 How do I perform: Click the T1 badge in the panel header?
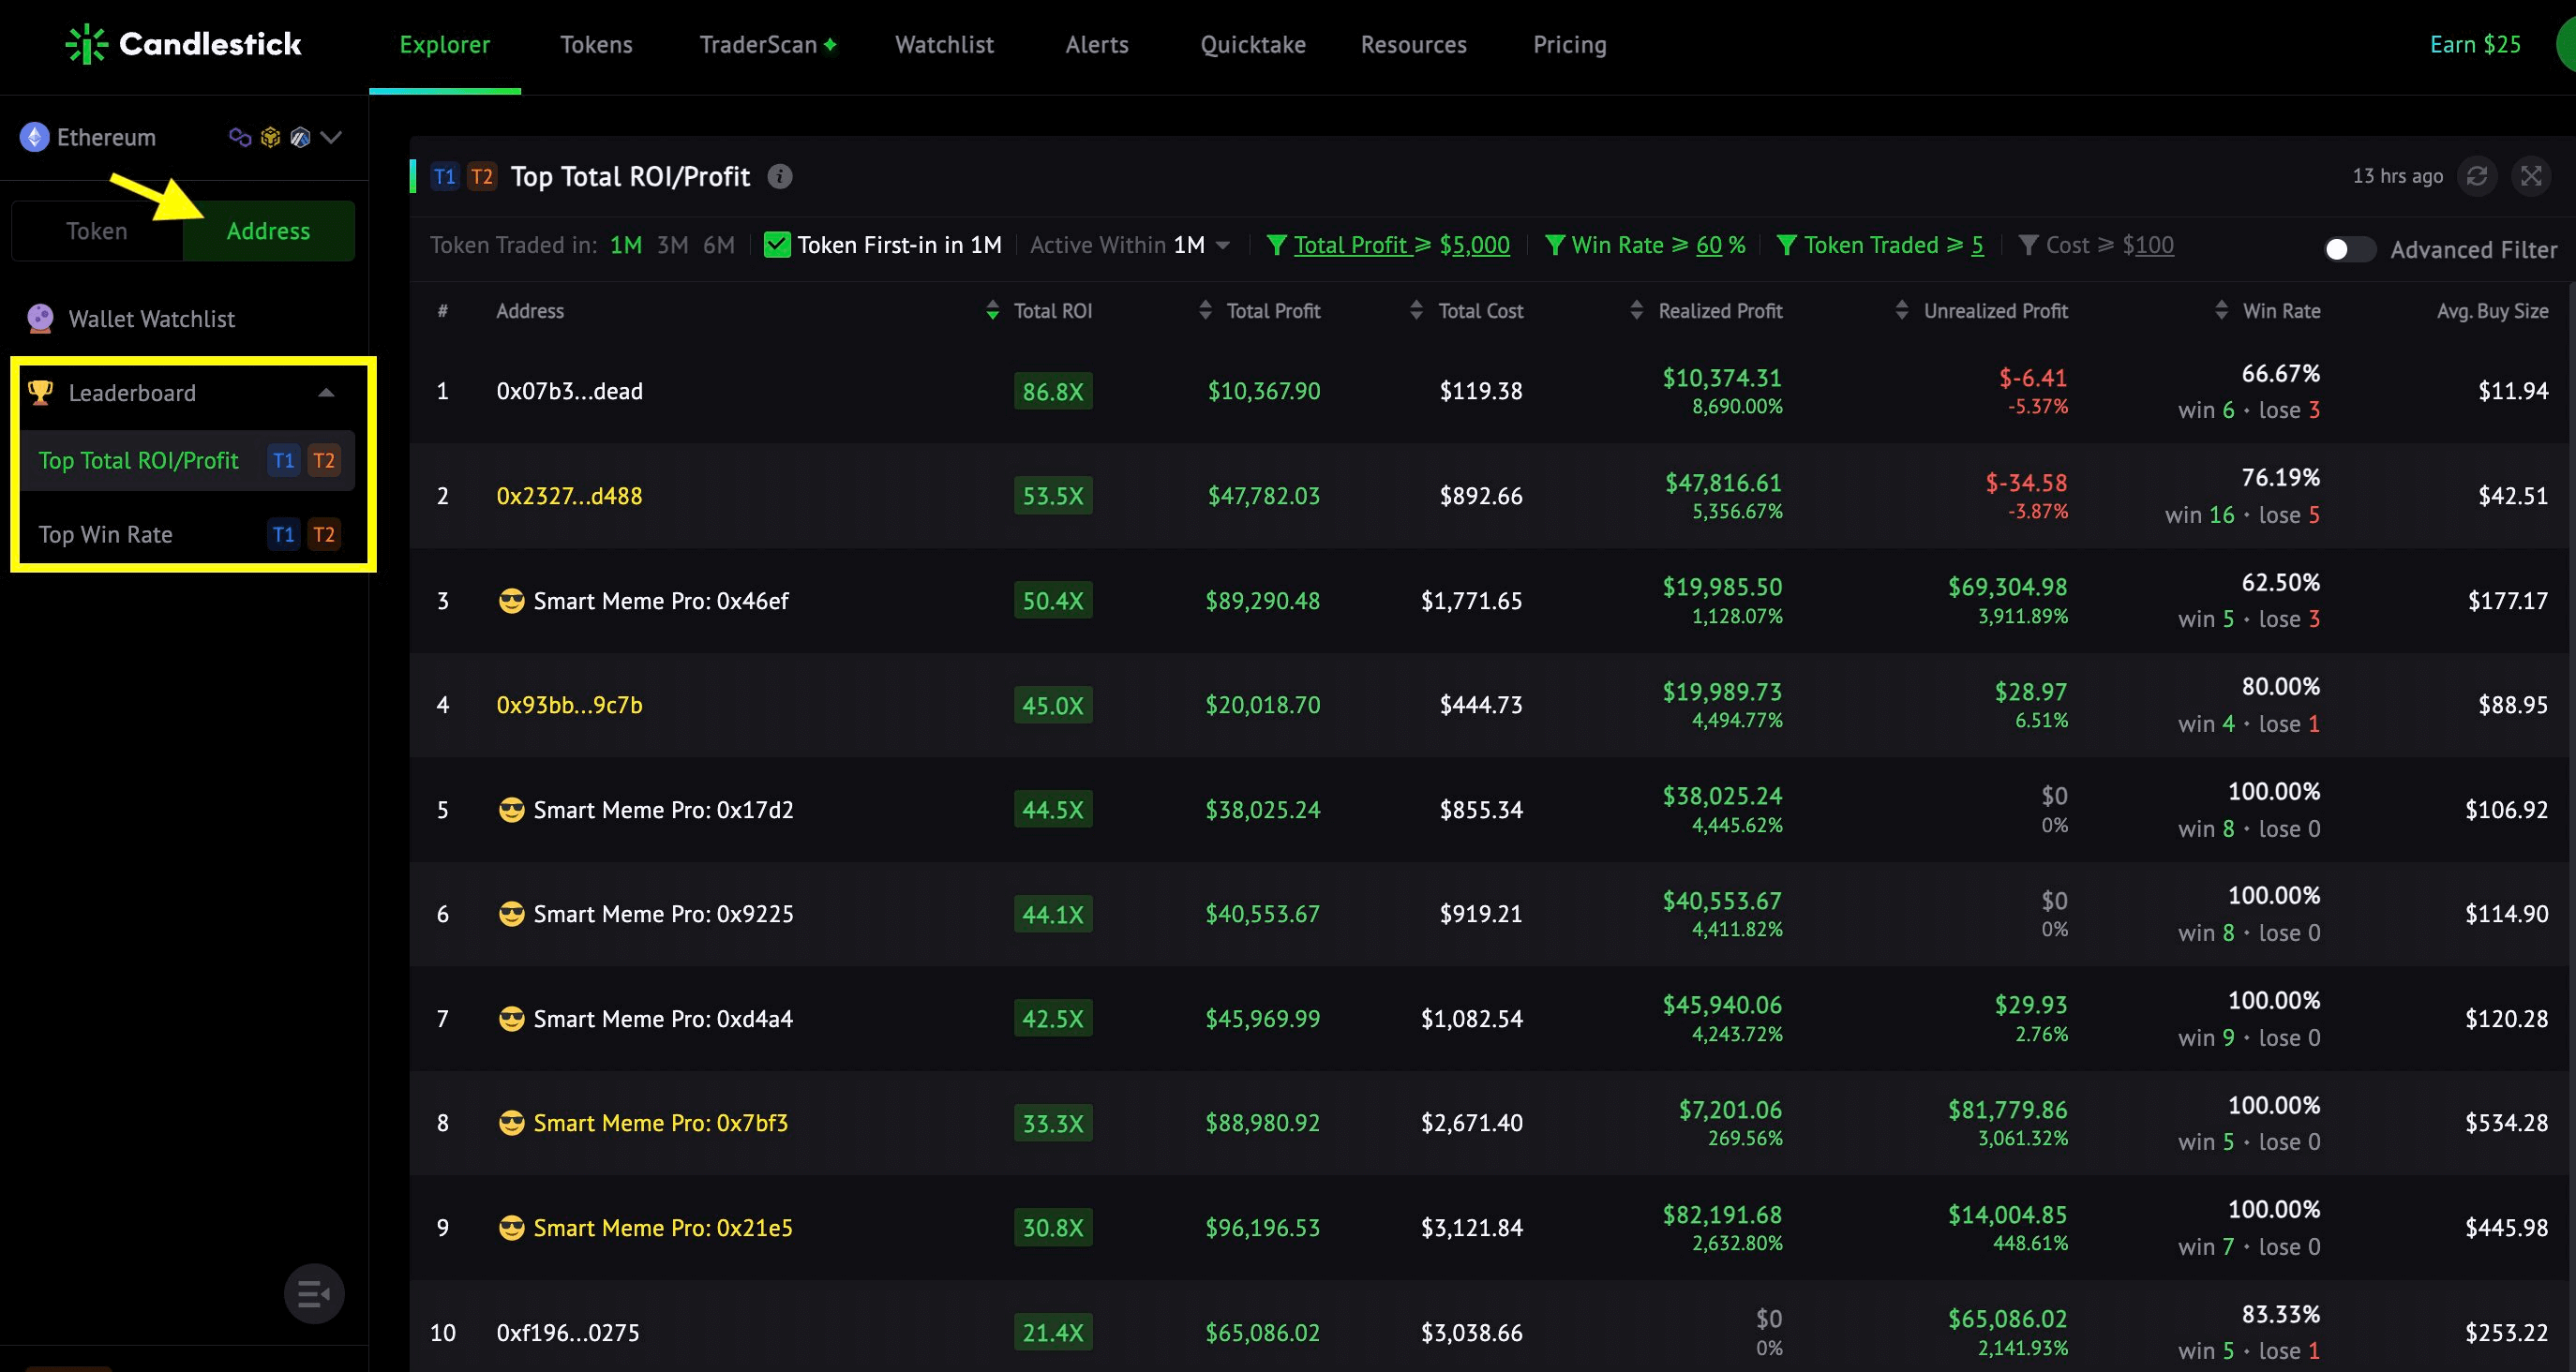pos(444,176)
